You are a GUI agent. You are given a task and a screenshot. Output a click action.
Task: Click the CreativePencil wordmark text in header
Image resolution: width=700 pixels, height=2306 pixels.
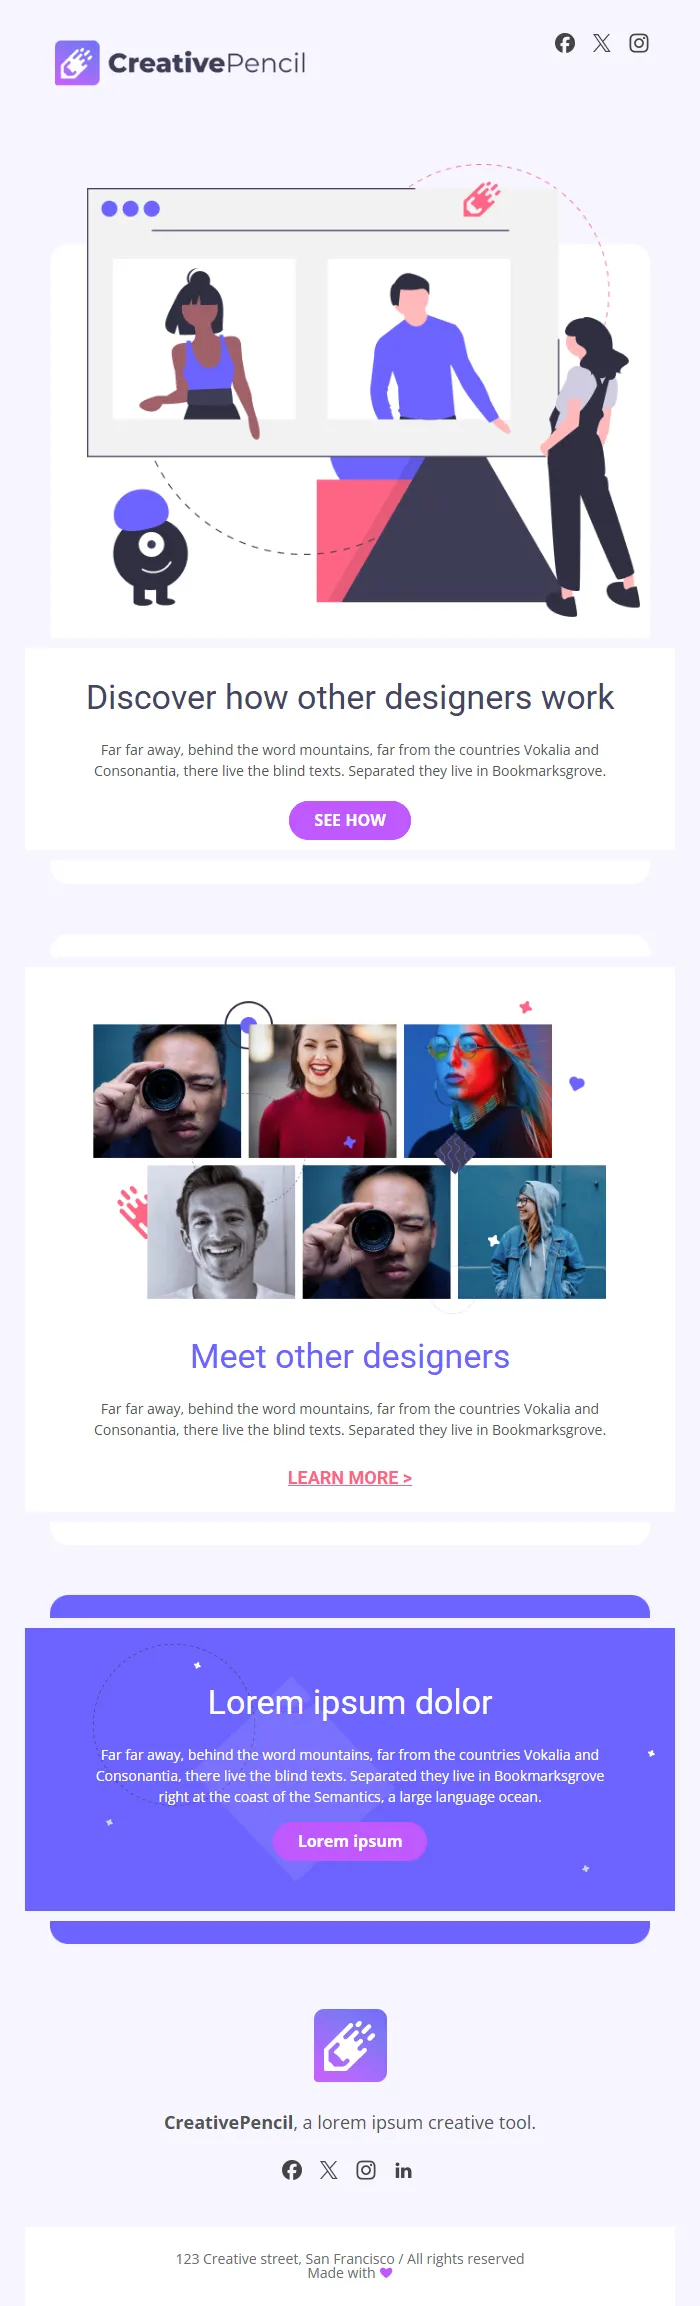[x=207, y=63]
